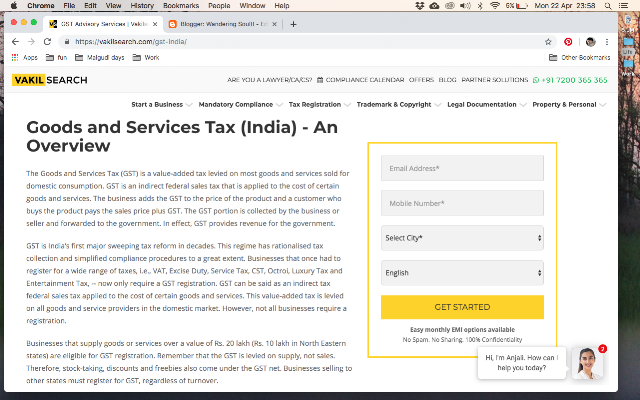640x400 pixels.
Task: Open Notification Center list icon
Action: 623,6
